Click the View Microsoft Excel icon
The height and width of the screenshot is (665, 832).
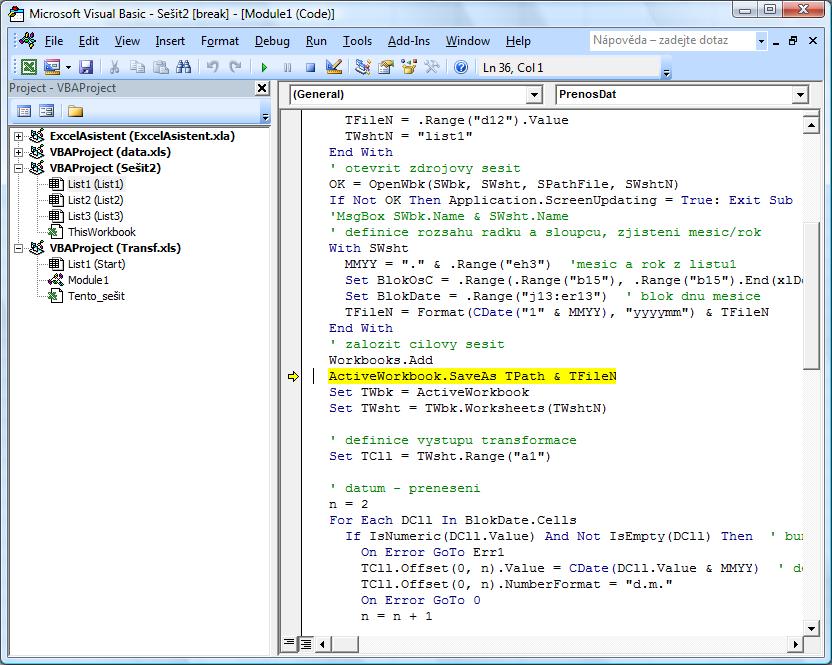30,67
